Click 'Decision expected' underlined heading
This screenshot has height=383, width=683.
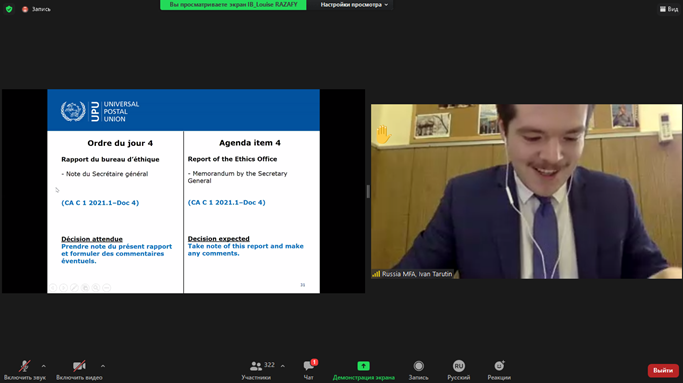coord(219,238)
